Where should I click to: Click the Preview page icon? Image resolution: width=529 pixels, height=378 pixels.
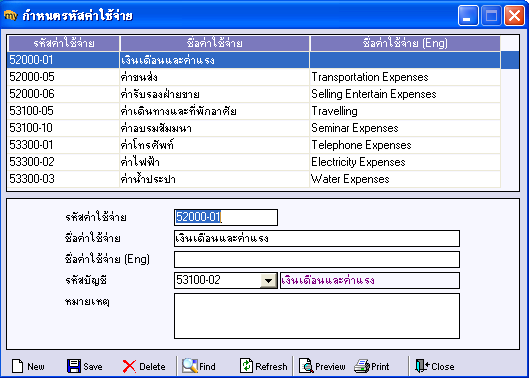coord(306,366)
